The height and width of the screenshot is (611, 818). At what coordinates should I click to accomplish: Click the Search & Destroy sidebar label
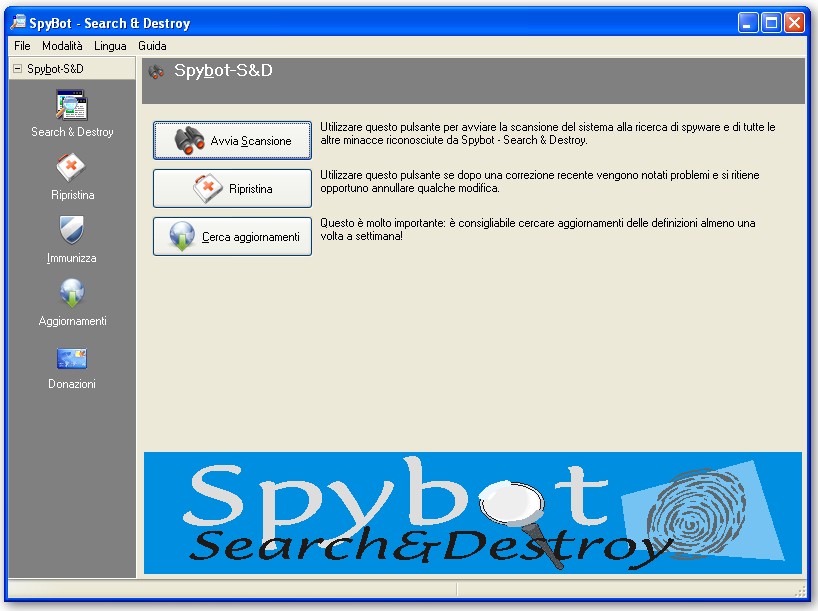click(x=72, y=132)
